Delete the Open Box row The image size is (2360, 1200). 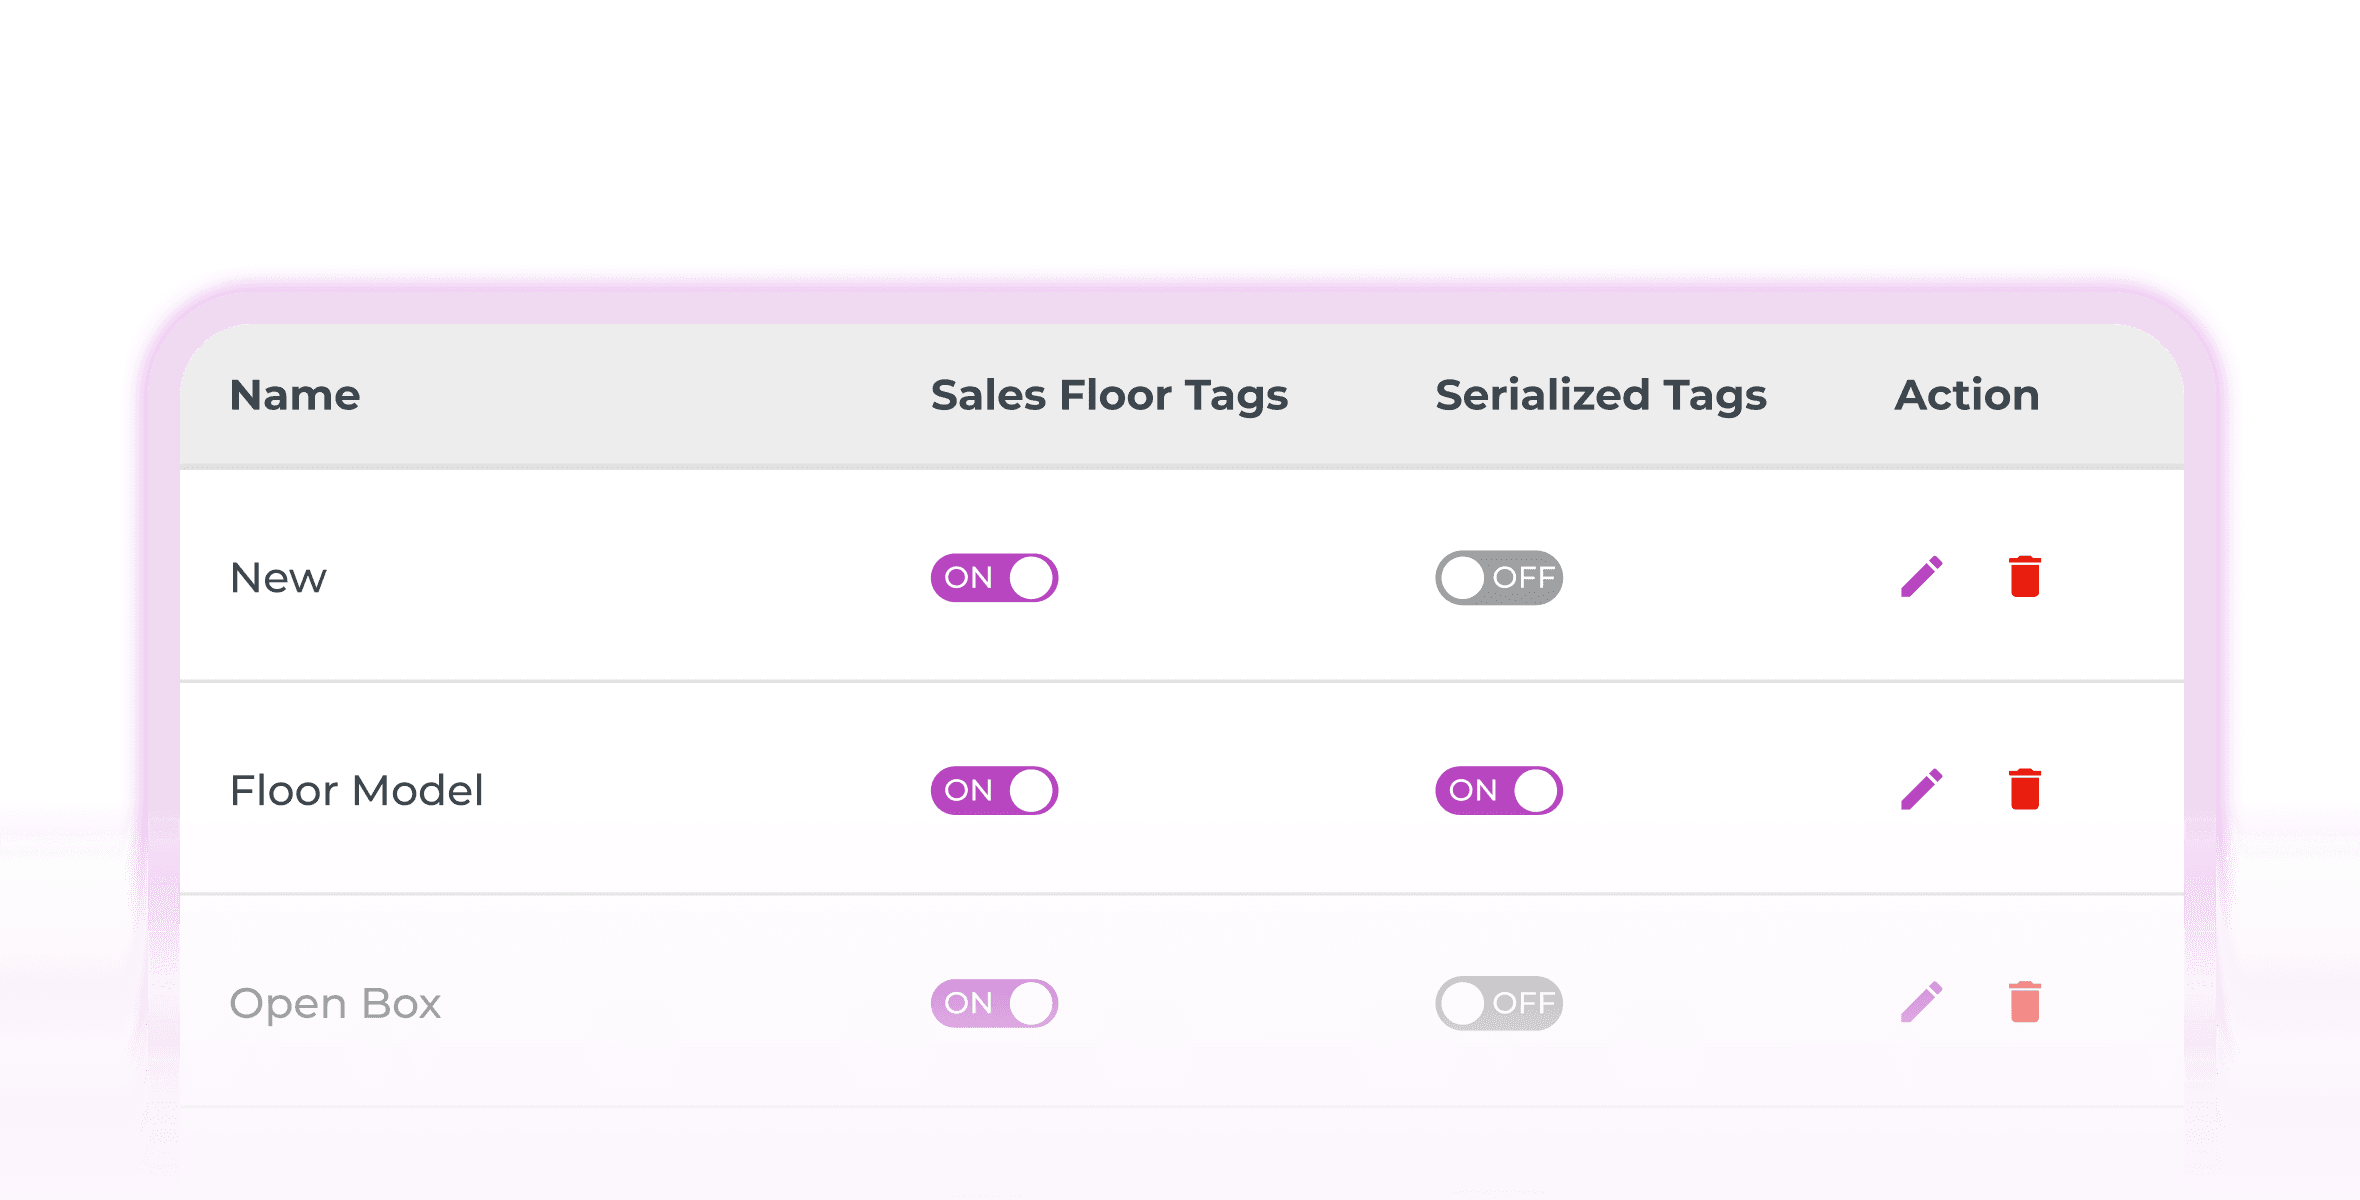pyautogui.click(x=2024, y=1002)
